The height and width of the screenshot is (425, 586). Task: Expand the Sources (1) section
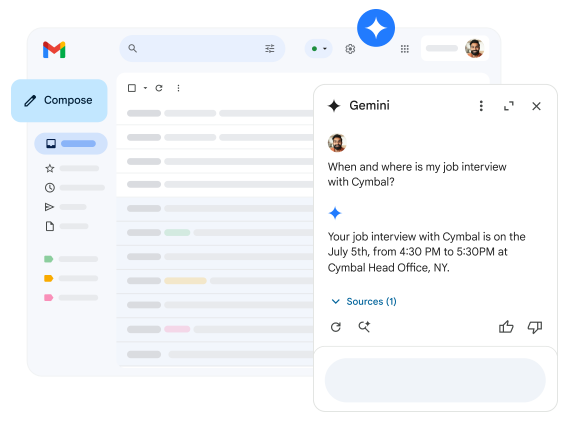(x=364, y=302)
